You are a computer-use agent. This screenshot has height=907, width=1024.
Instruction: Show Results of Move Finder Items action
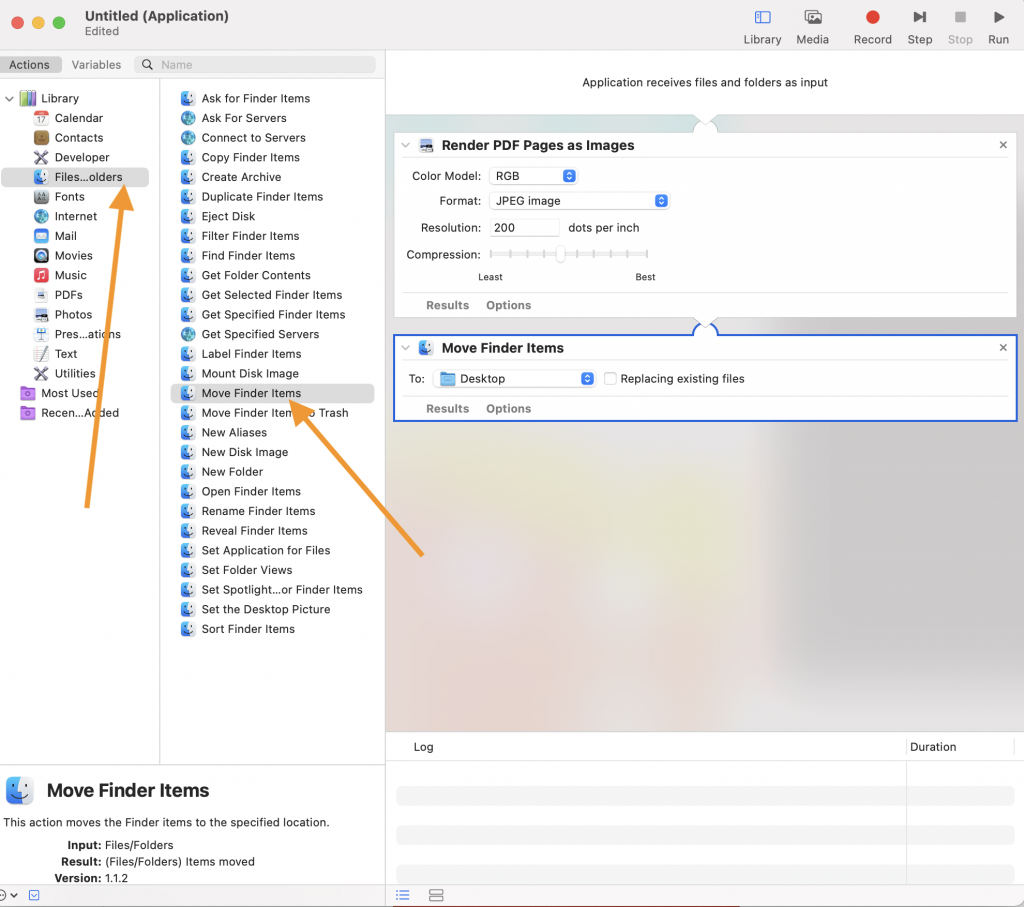447,409
